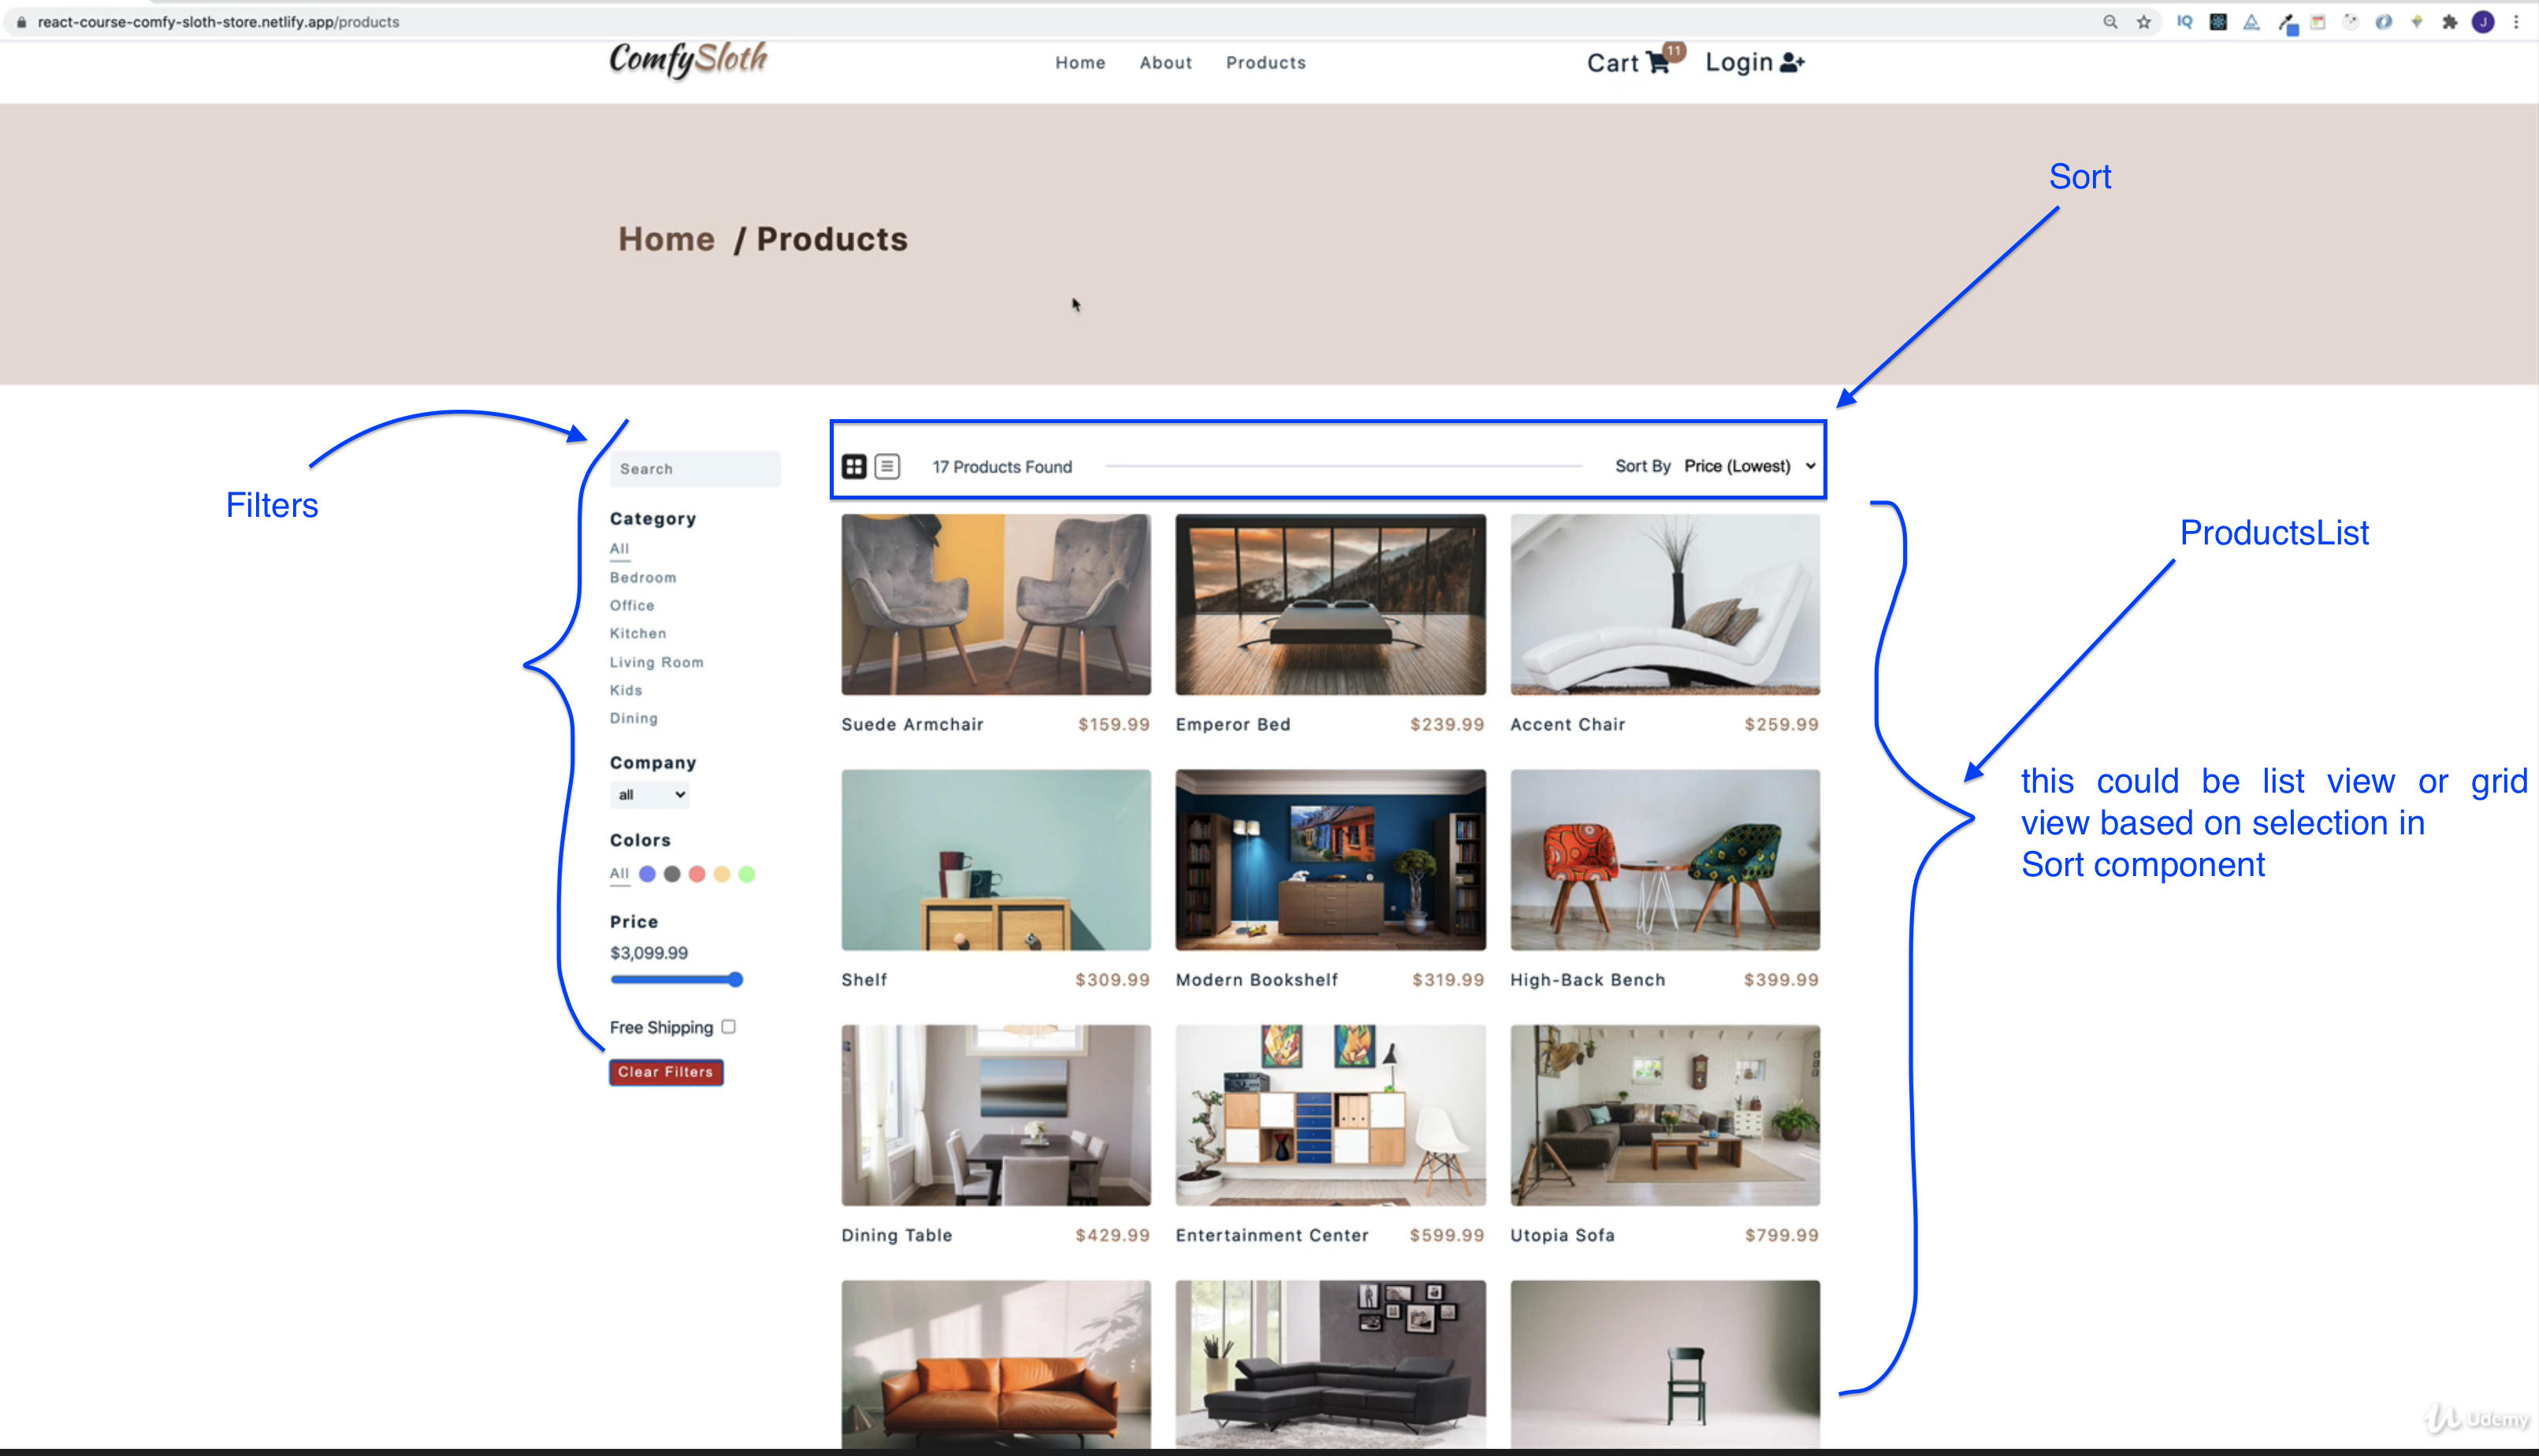Viewport: 2539px width, 1456px height.
Task: Open Chrome three-dot menu
Action: pos(2516,22)
